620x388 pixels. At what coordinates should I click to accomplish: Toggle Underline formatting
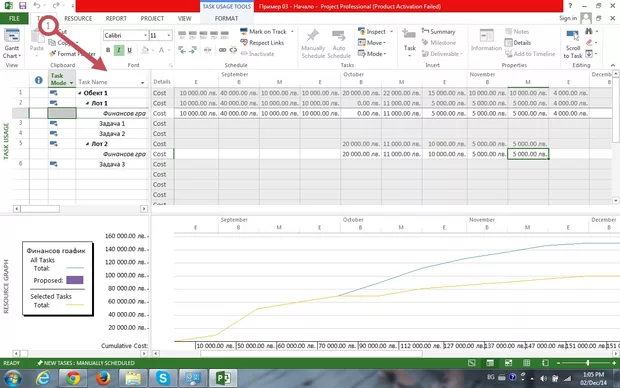coord(129,50)
